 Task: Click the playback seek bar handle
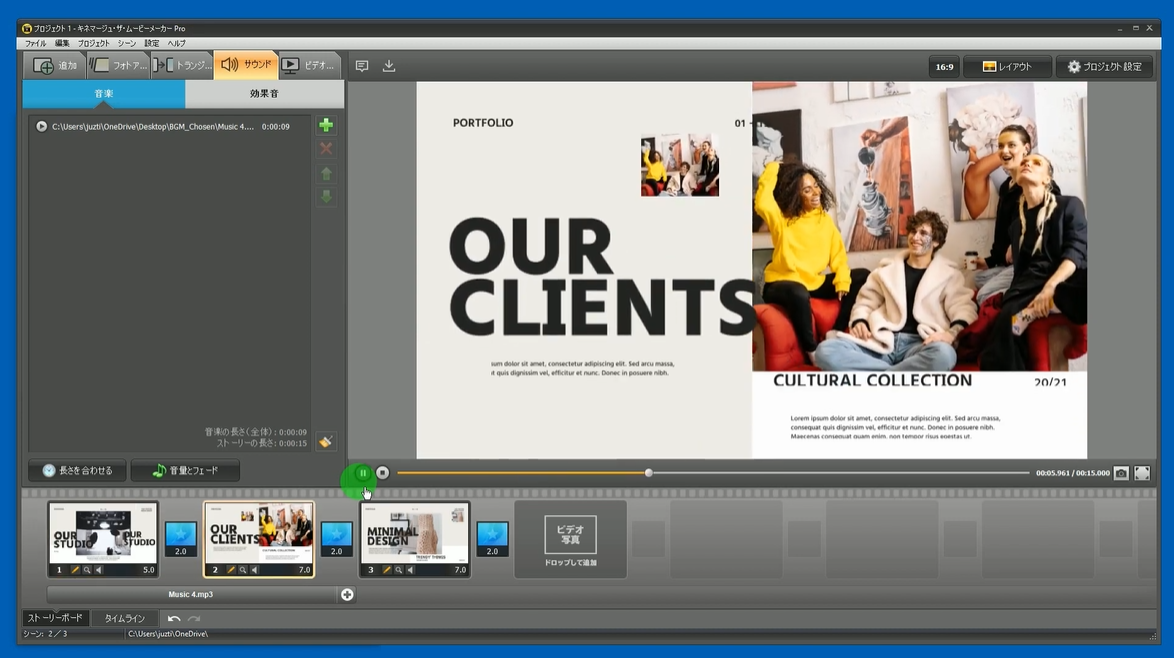point(648,473)
